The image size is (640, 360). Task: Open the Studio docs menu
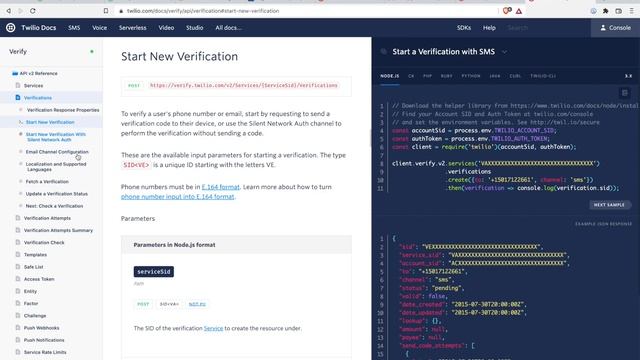pyautogui.click(x=195, y=28)
